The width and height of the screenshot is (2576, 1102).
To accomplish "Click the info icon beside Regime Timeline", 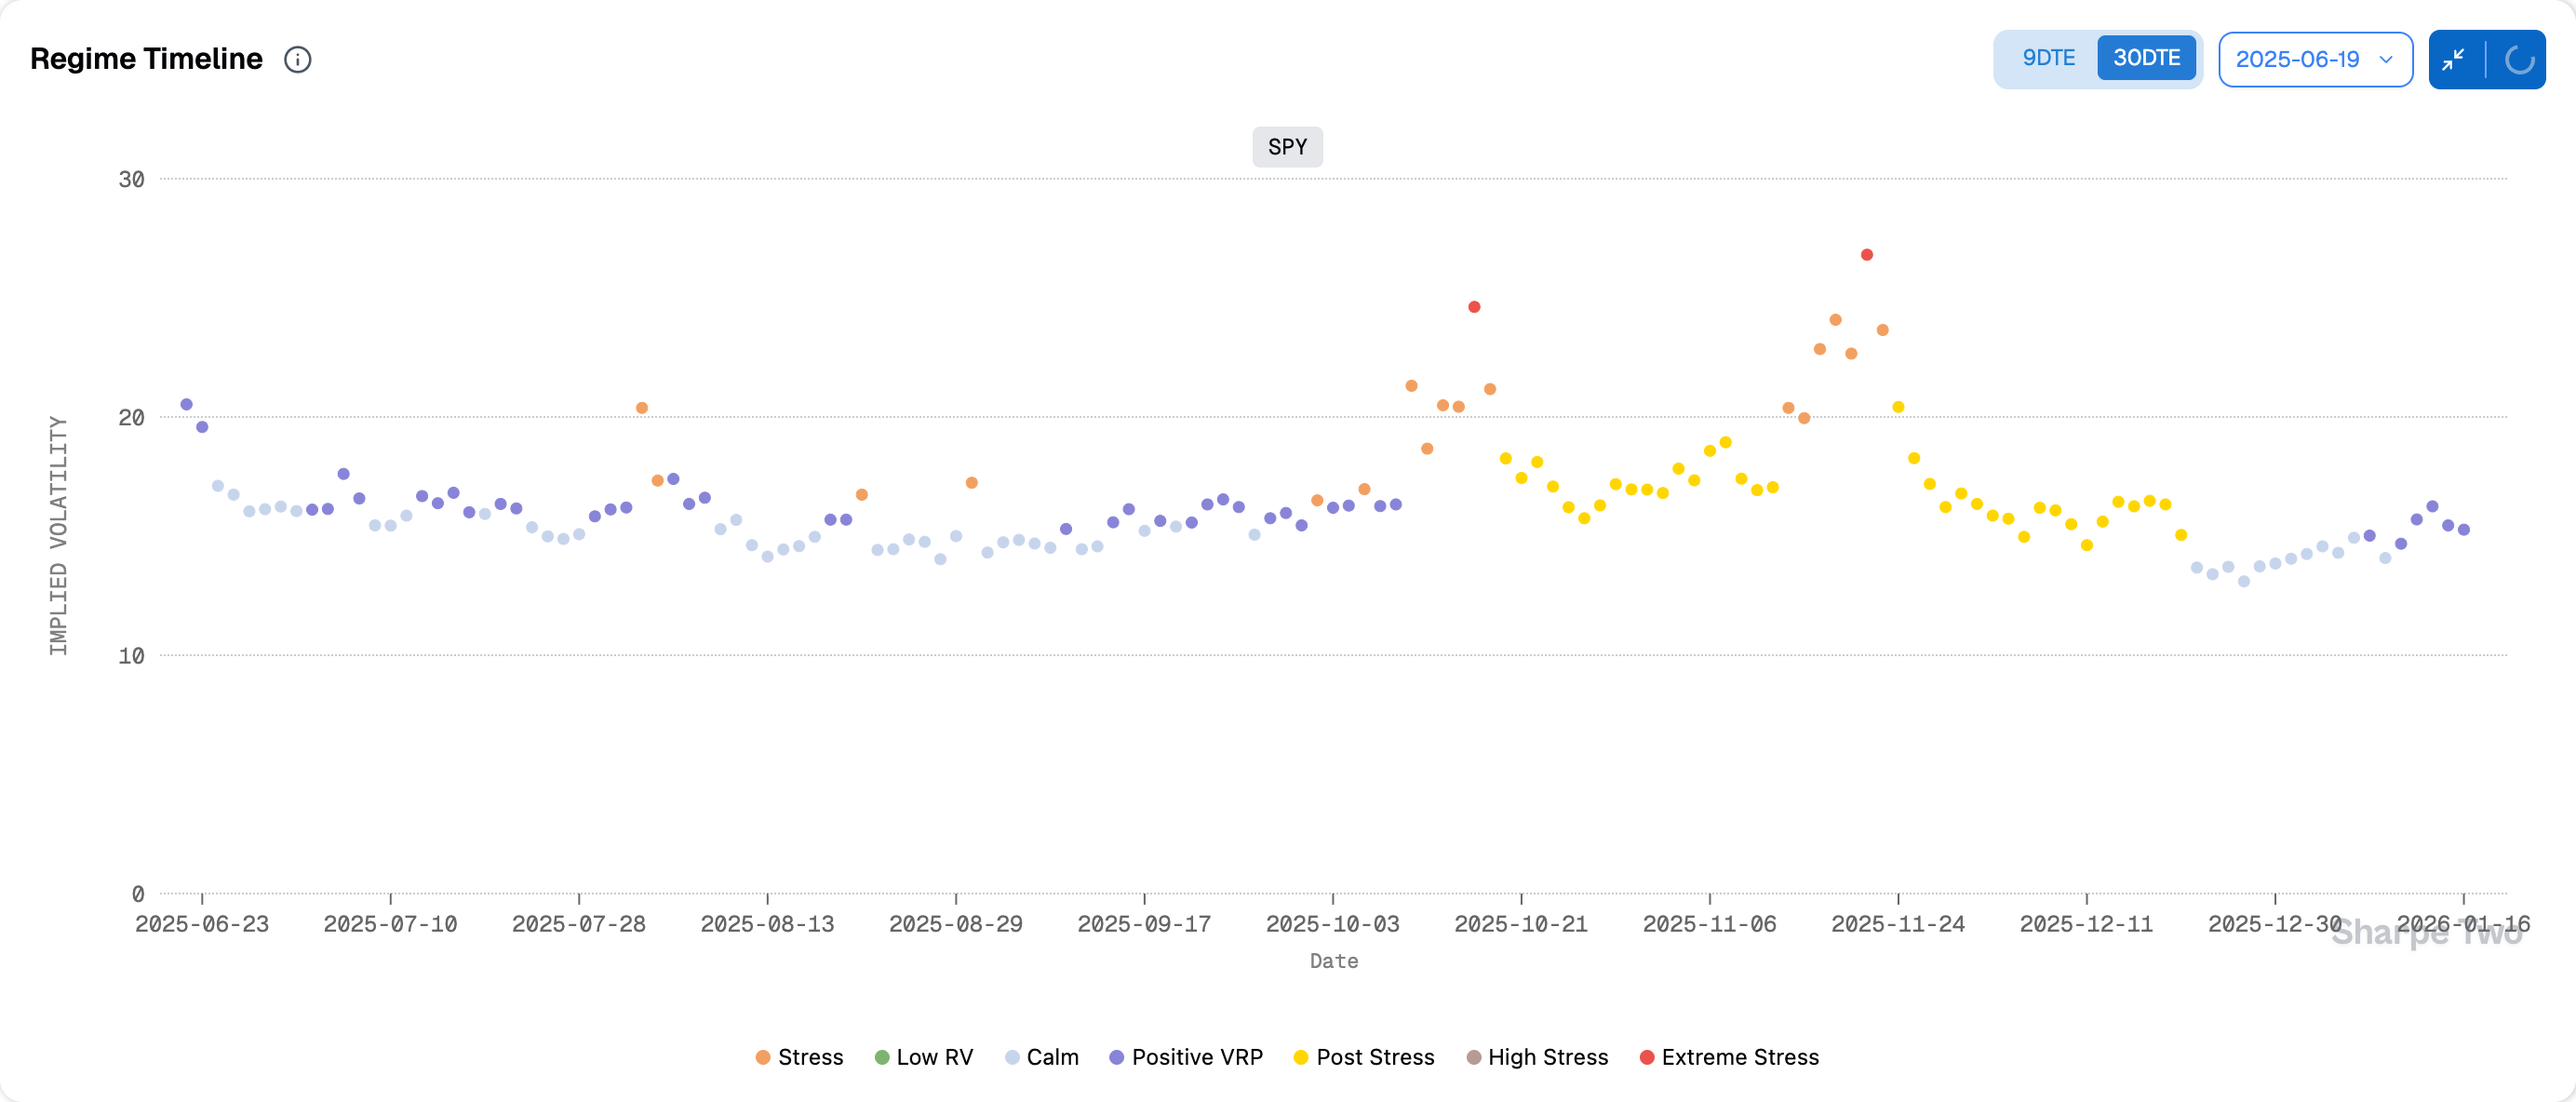I will click(x=297, y=60).
